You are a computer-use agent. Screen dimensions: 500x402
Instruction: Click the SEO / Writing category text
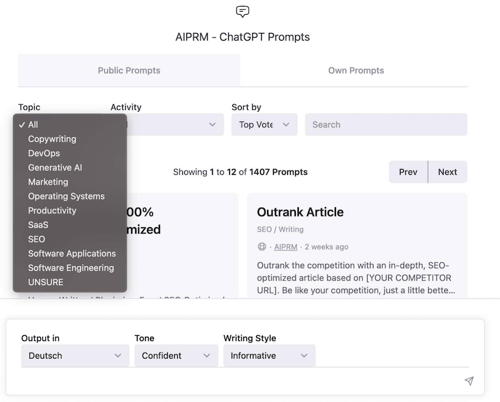point(280,229)
